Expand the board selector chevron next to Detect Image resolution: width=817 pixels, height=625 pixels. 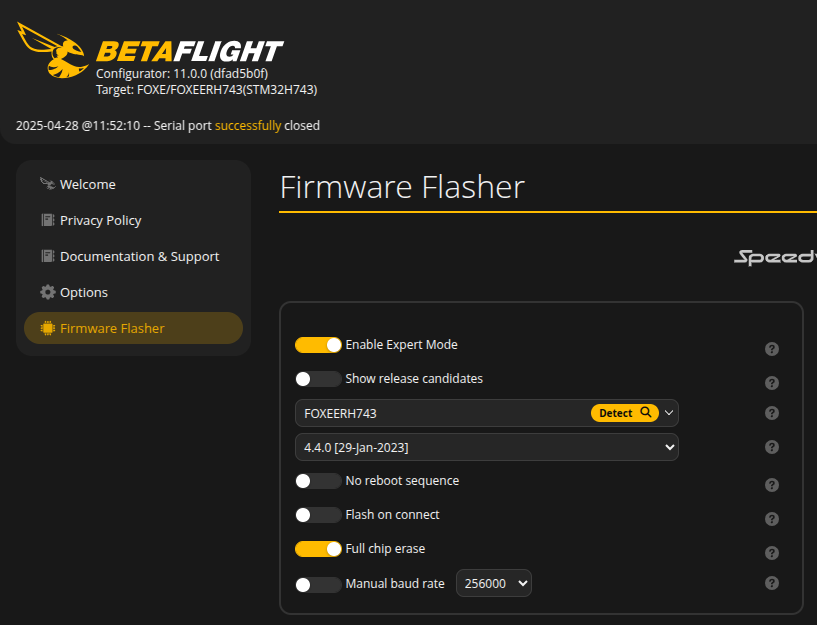pyautogui.click(x=669, y=413)
